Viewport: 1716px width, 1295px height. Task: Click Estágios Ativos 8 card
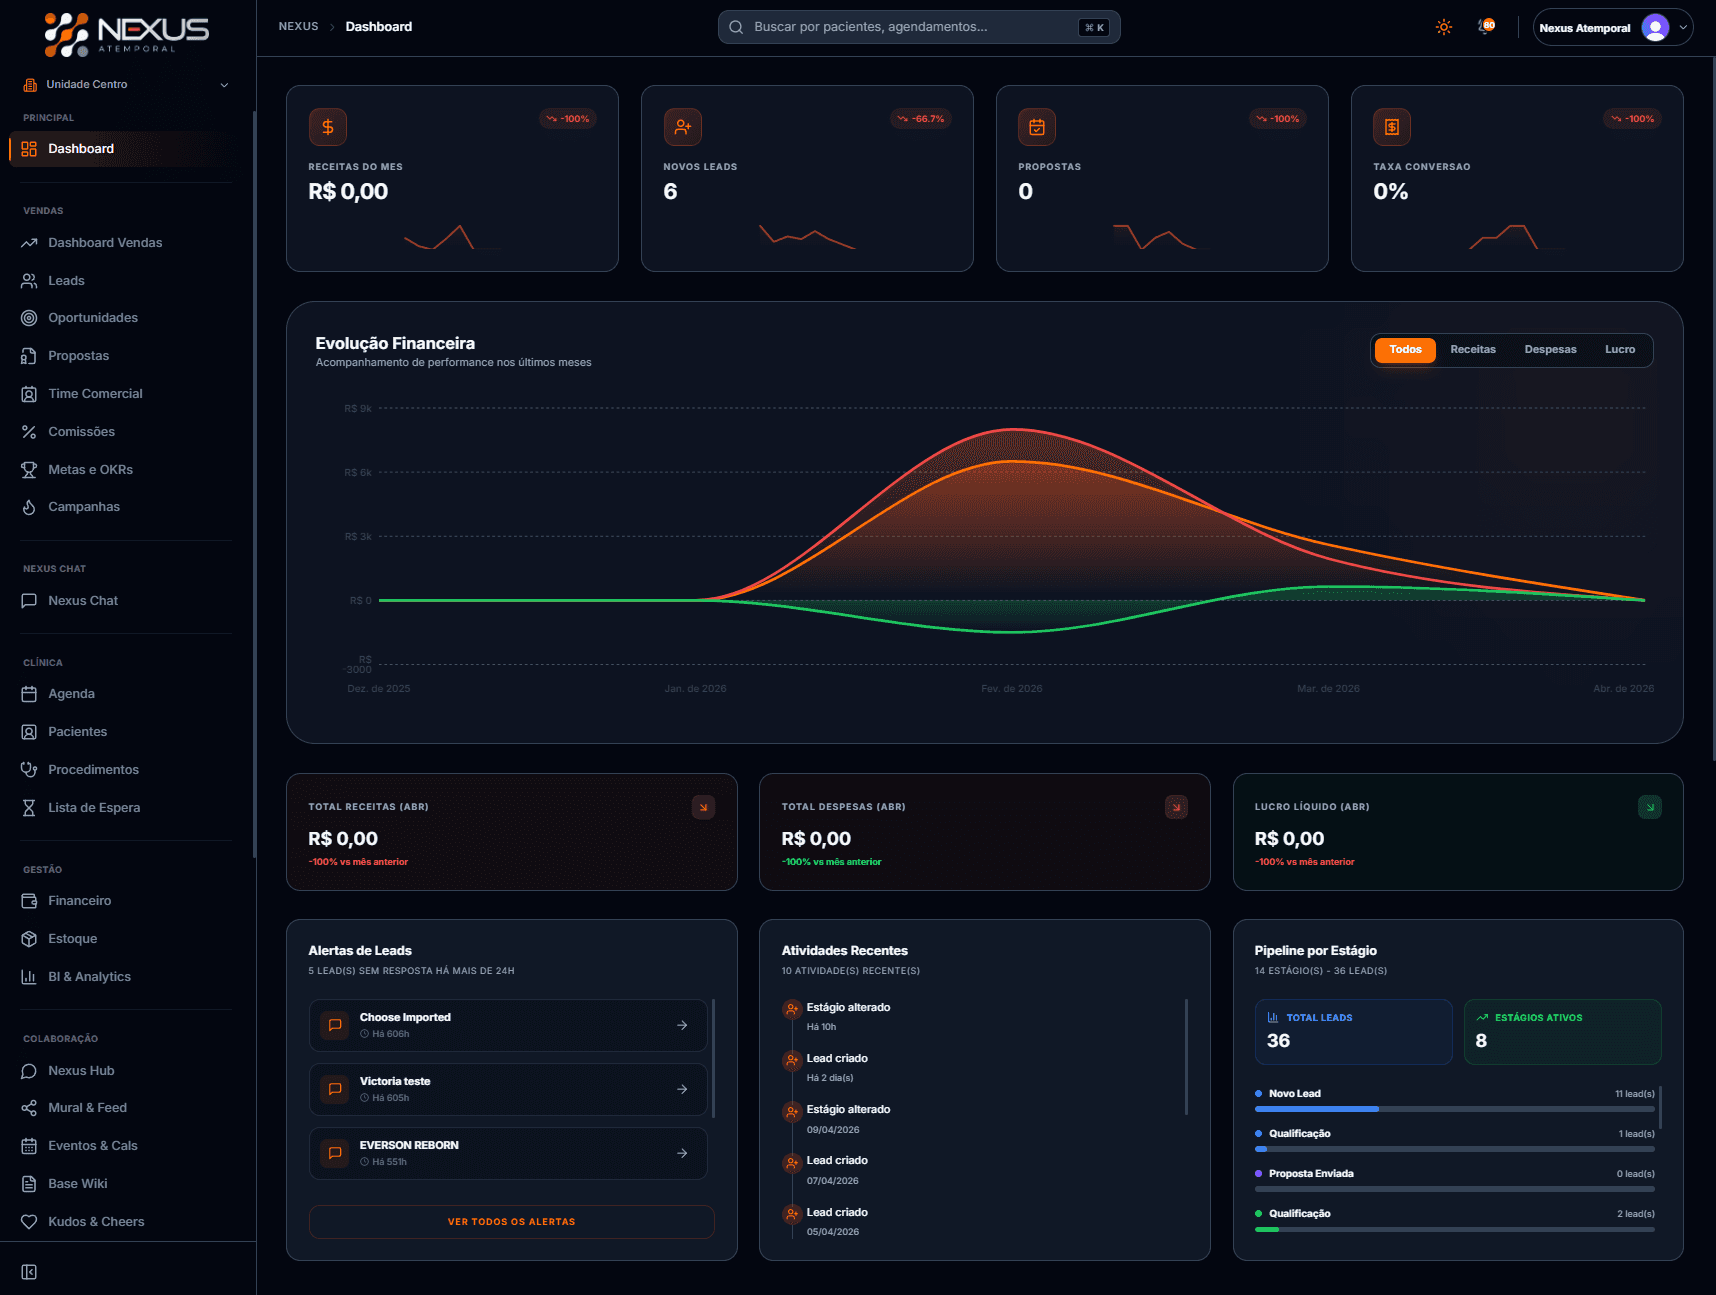[1562, 1032]
